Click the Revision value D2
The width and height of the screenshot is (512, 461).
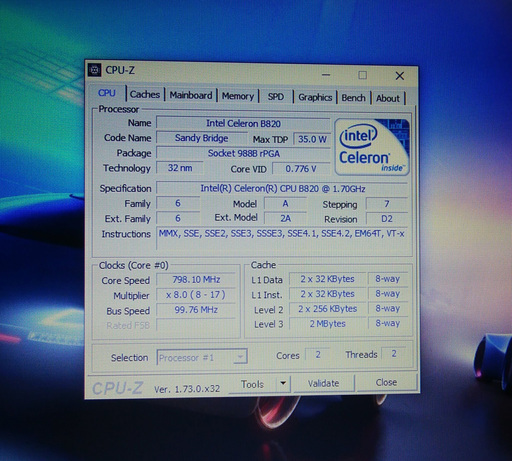pos(387,219)
